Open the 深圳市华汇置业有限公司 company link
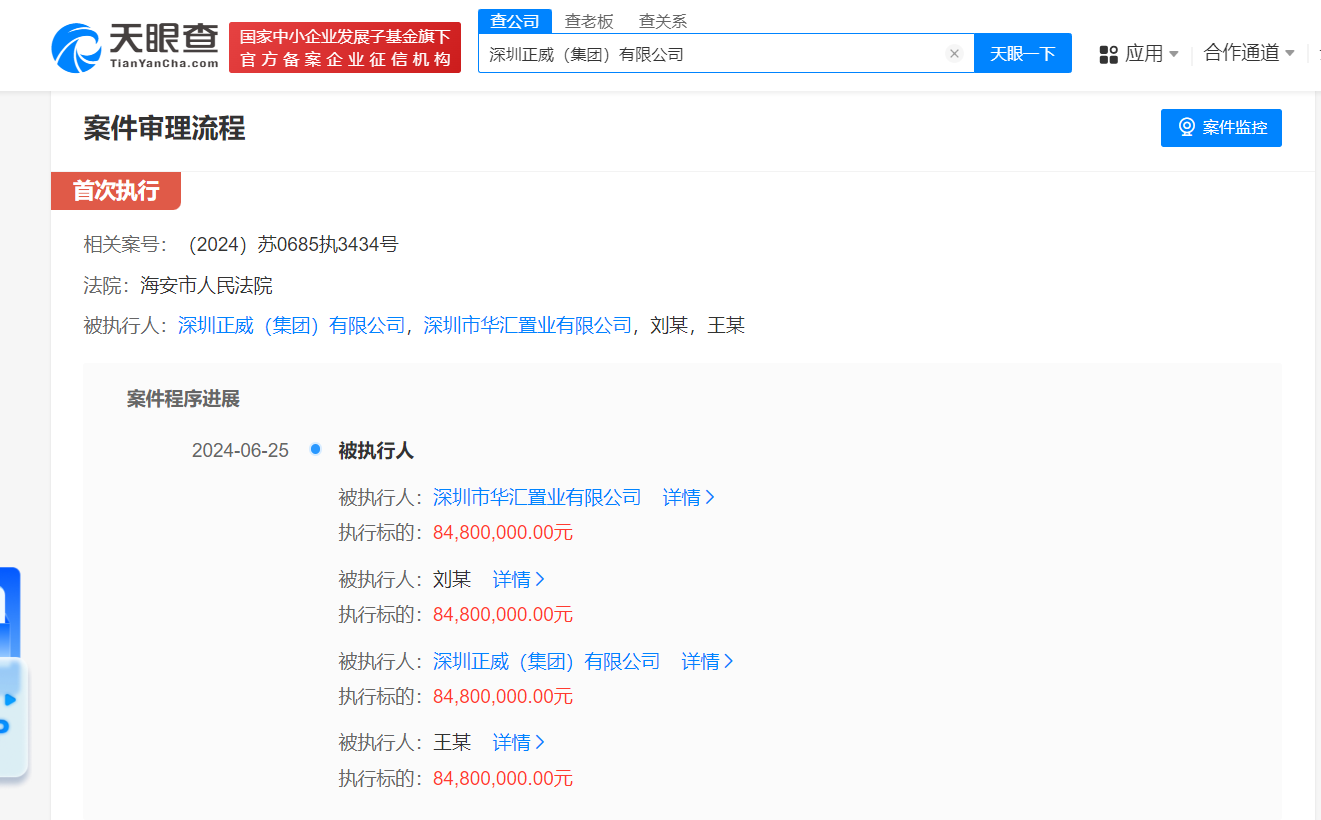The width and height of the screenshot is (1321, 820). (x=534, y=497)
